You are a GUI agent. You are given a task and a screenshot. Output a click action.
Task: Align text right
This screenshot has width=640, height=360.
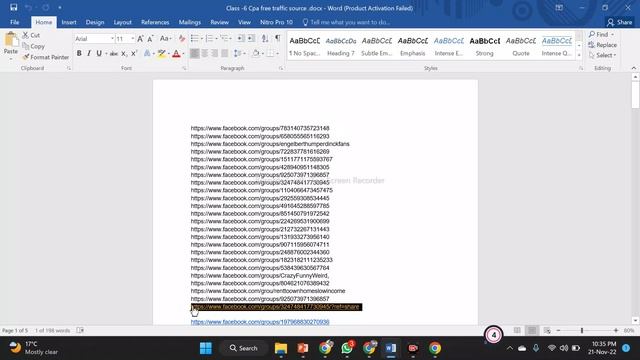pyautogui.click(x=215, y=53)
